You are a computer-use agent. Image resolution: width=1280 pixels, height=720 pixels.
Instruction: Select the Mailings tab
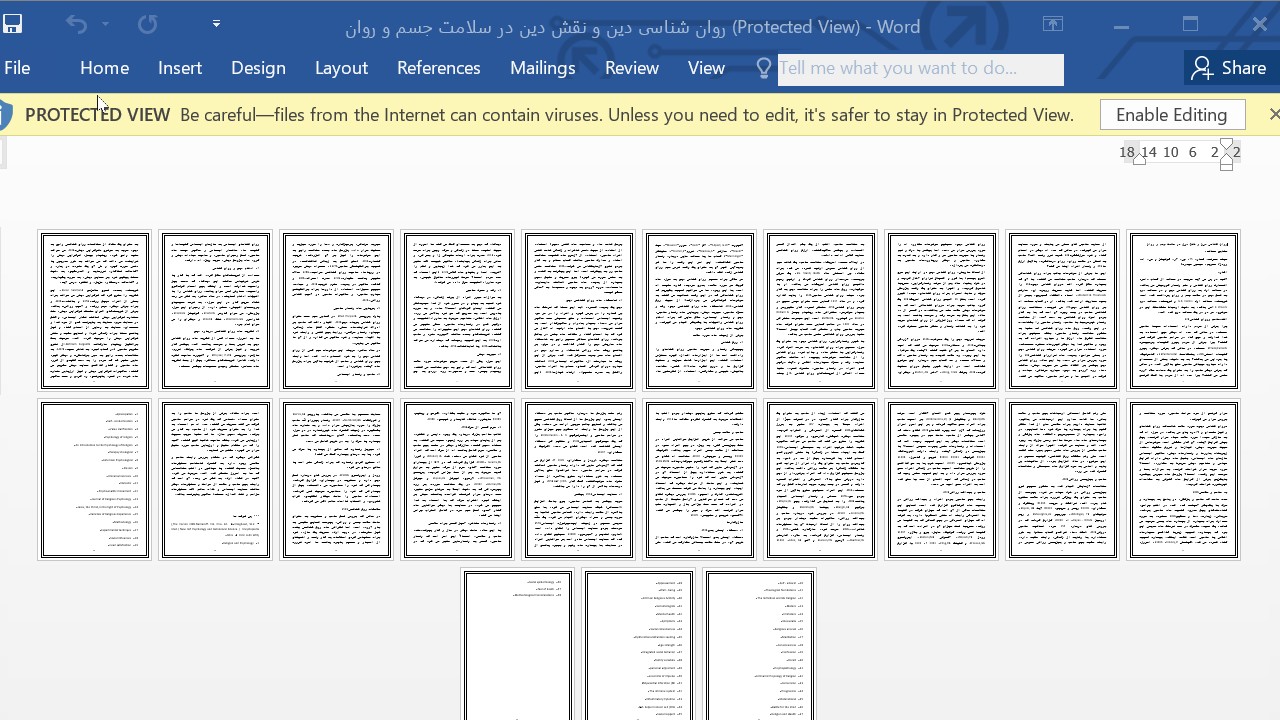(542, 68)
